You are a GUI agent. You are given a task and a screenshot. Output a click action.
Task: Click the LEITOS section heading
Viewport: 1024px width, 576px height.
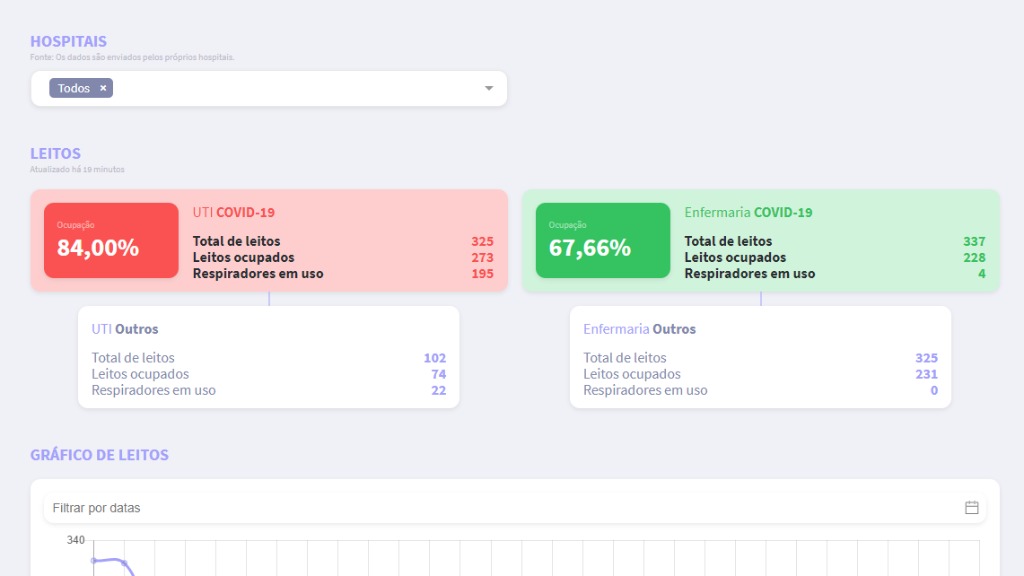(x=55, y=154)
